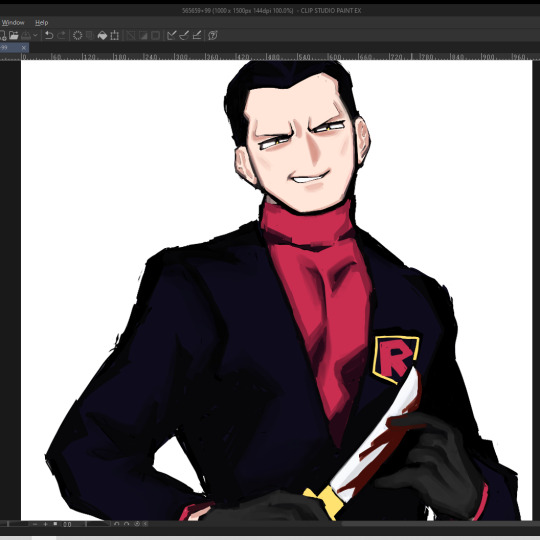Image resolution: width=540 pixels, height=540 pixels.
Task: Expand the save options dropdown arrow
Action: point(35,35)
